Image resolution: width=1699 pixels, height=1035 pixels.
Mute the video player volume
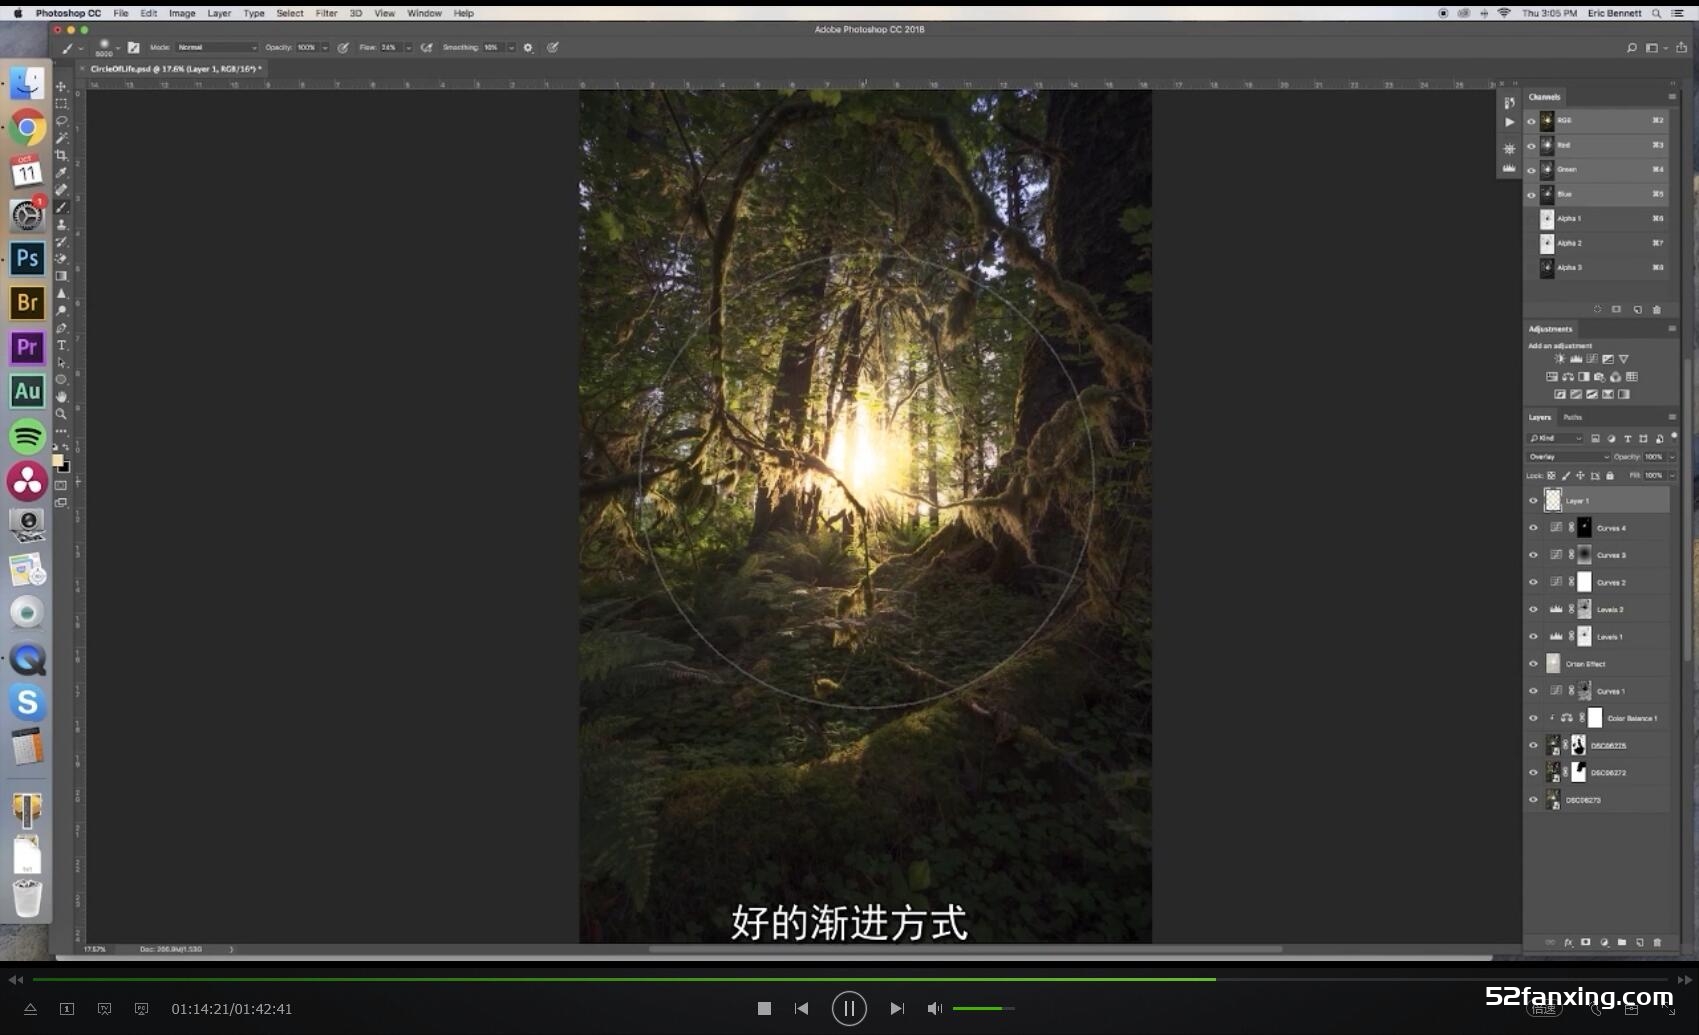pos(934,1008)
